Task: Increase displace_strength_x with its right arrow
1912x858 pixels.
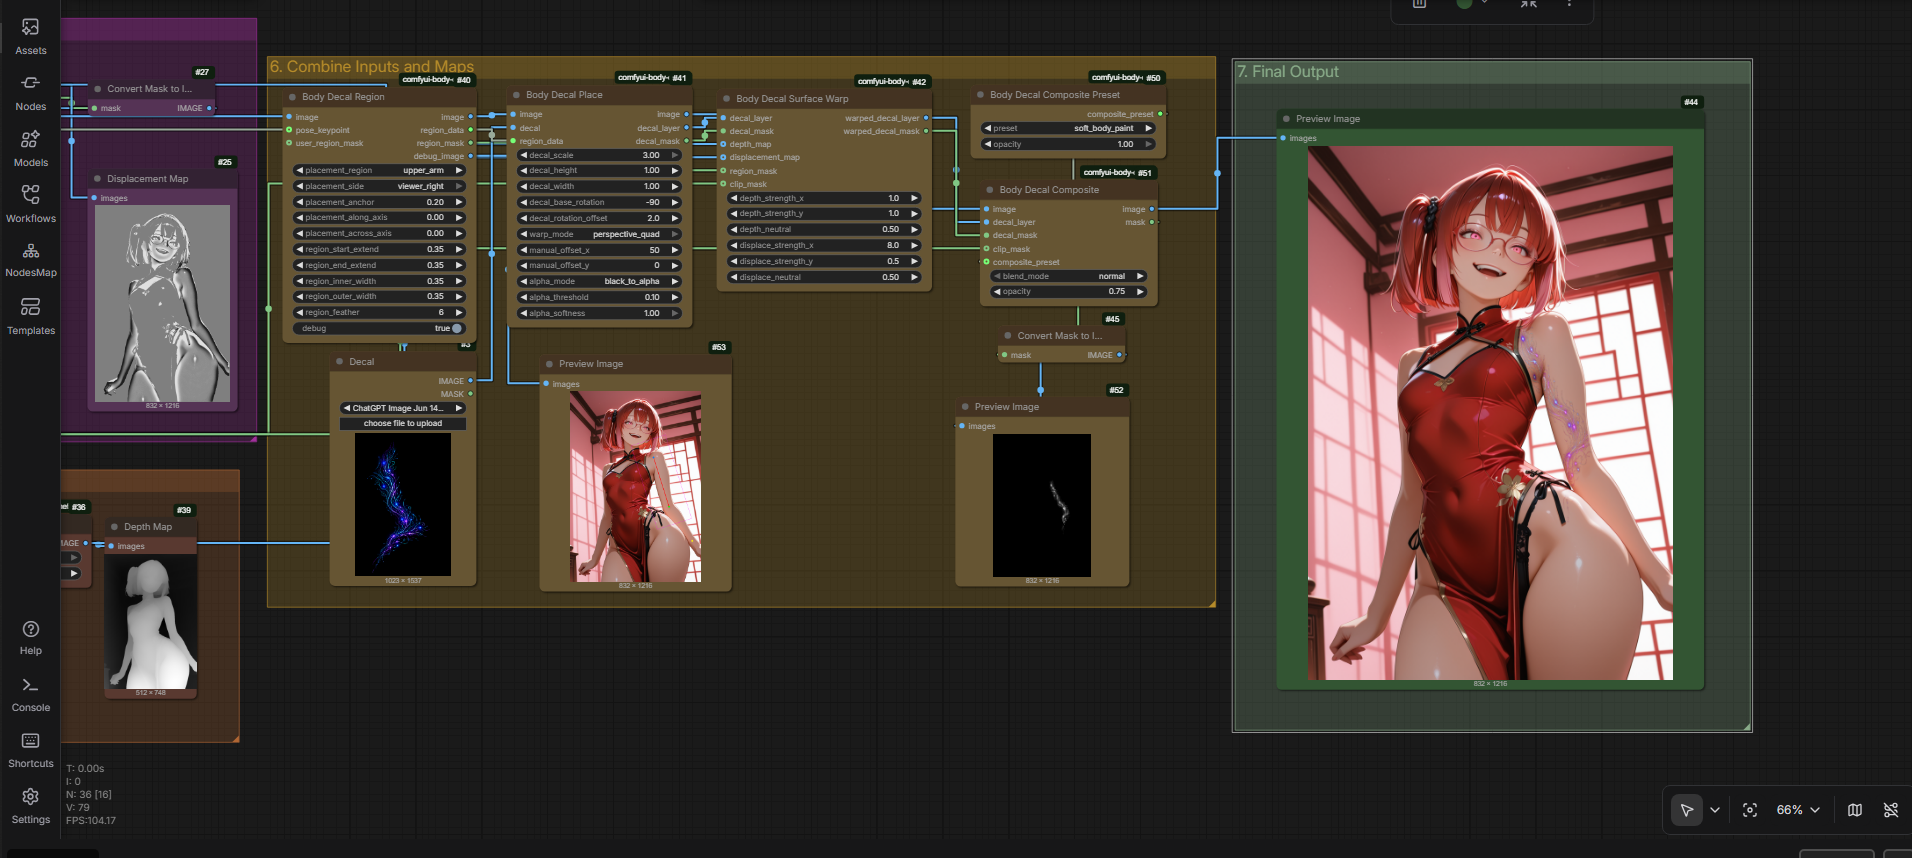Action: pos(914,245)
